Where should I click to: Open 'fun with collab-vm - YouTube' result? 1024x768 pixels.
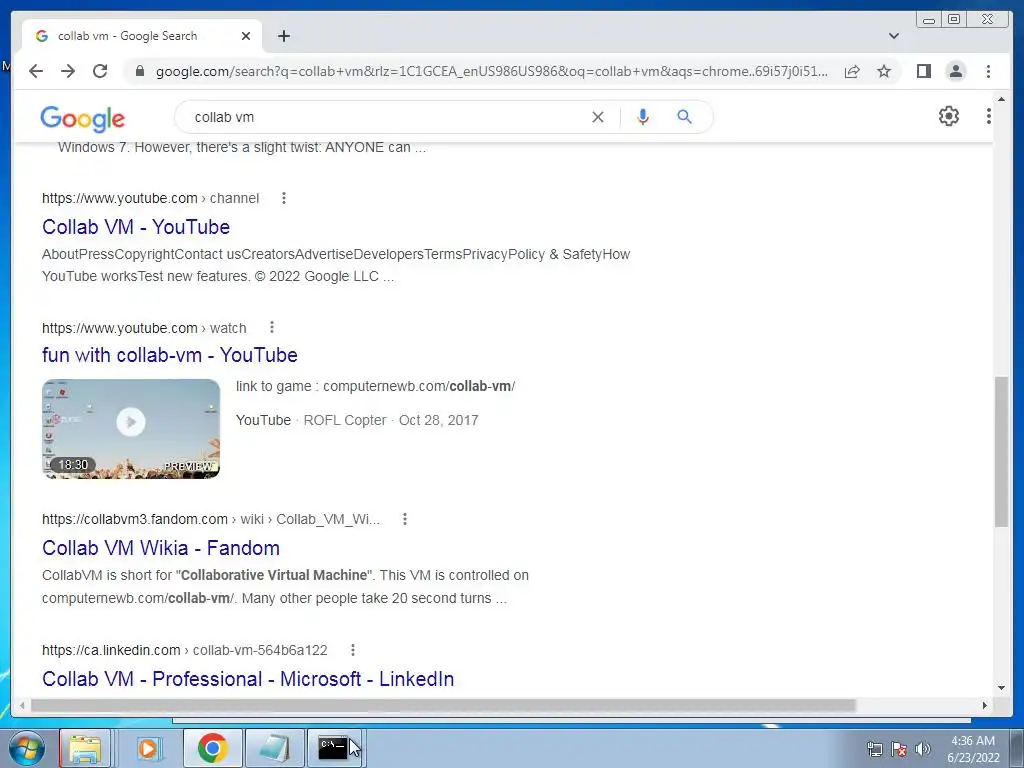(x=170, y=355)
